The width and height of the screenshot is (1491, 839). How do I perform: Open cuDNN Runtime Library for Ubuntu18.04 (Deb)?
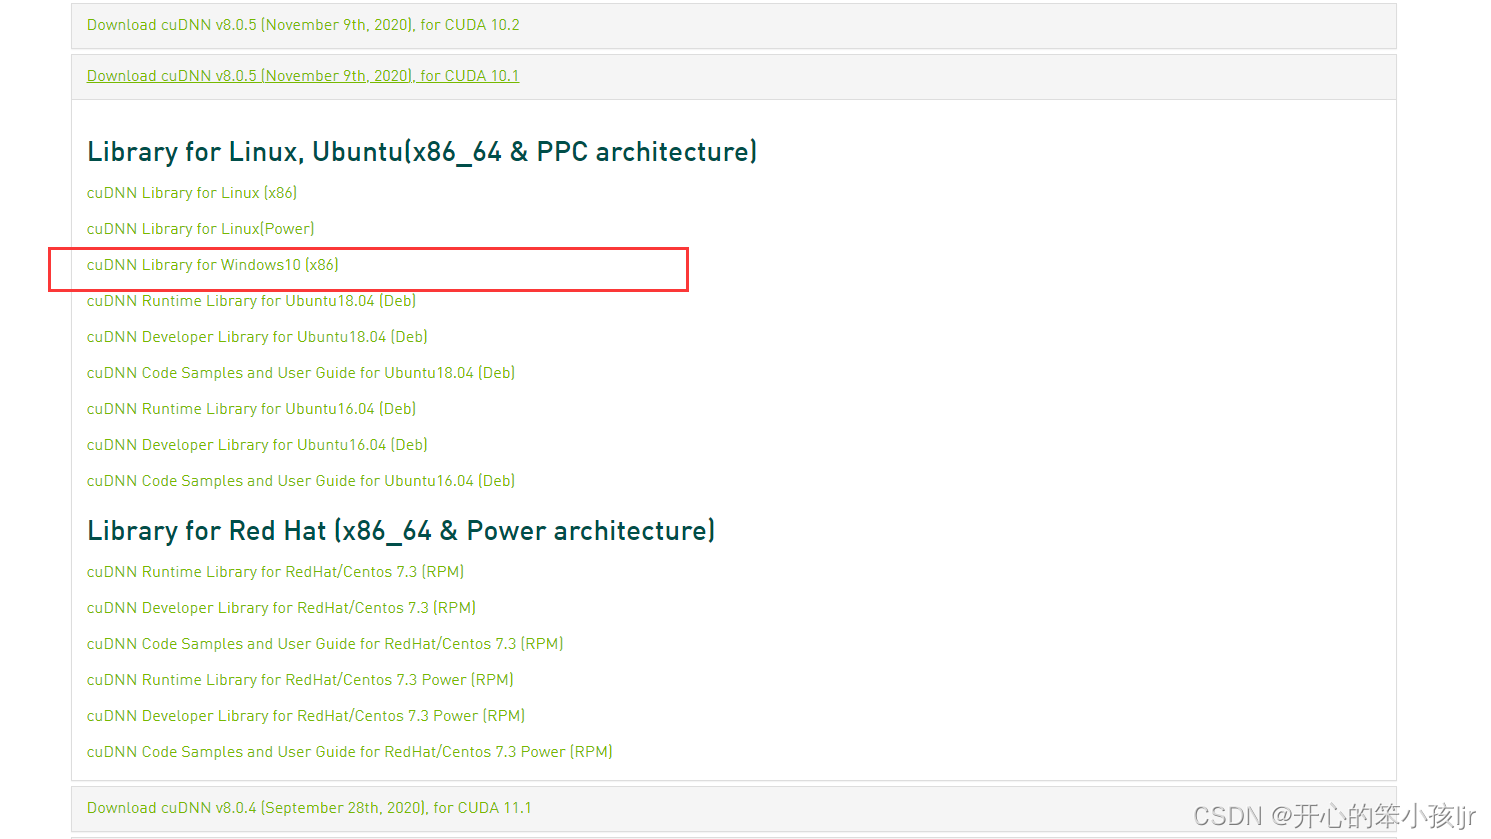pos(251,301)
